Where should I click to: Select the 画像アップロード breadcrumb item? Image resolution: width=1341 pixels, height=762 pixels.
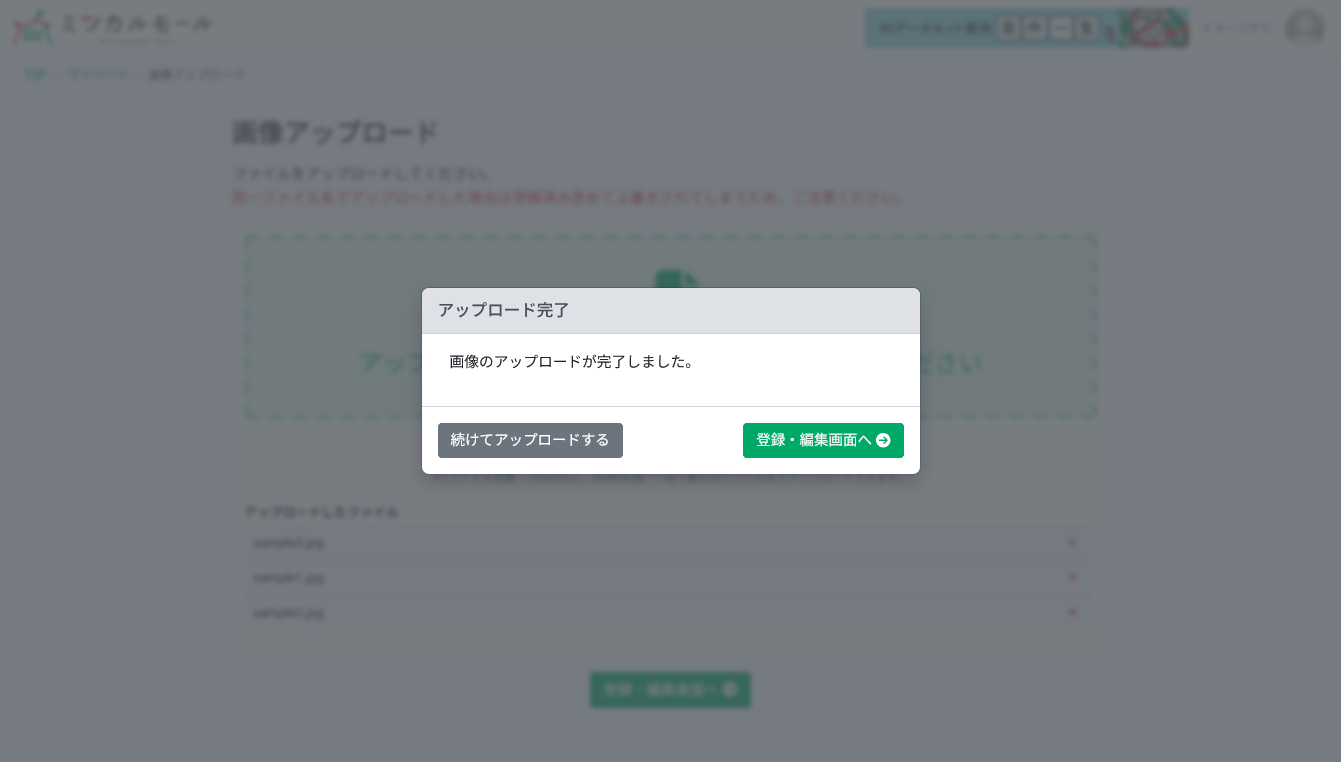[x=197, y=73]
